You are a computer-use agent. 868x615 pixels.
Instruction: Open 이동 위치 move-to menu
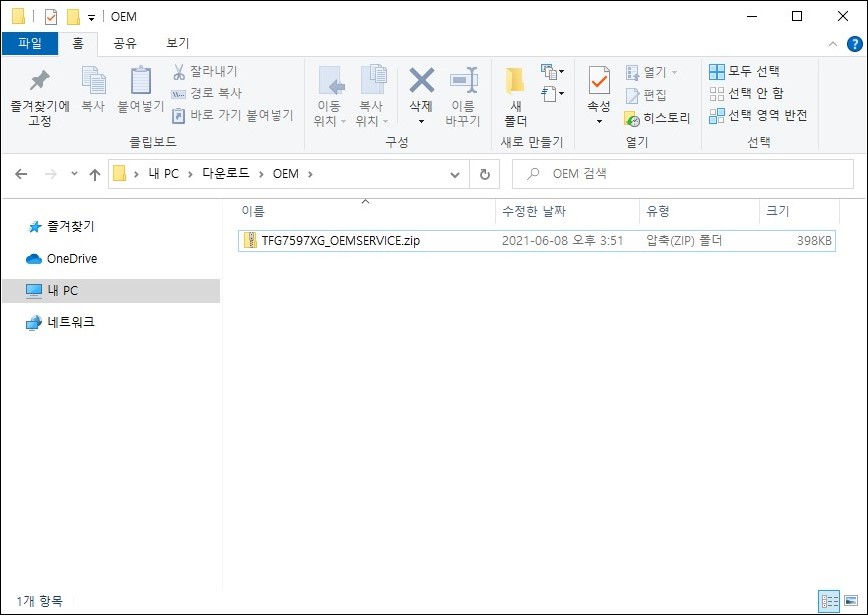(x=330, y=96)
